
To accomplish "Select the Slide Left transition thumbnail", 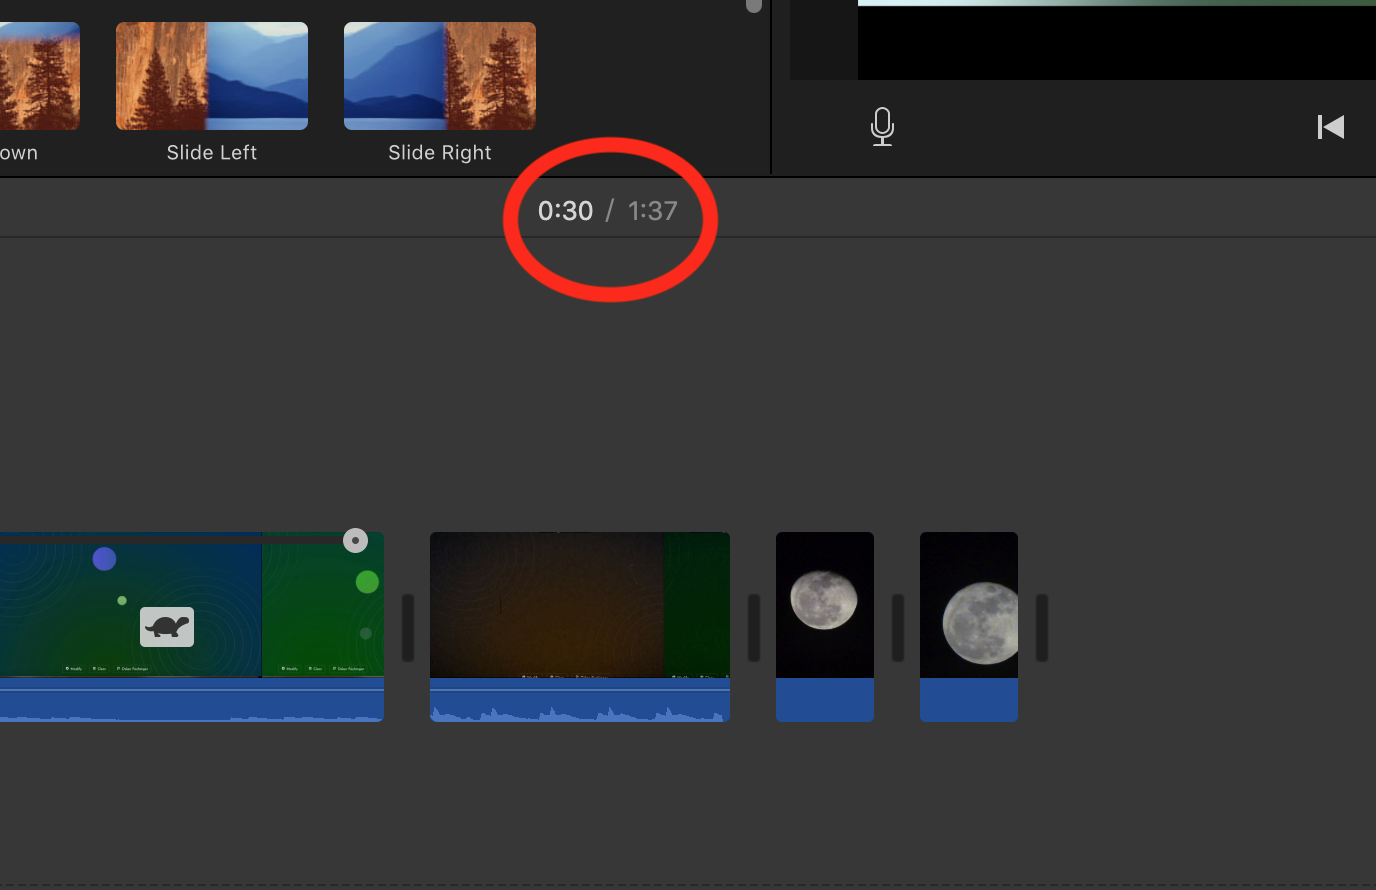I will click(212, 76).
